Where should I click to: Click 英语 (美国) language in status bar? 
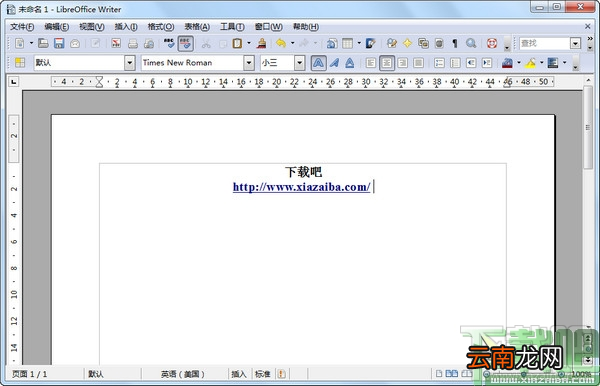[x=183, y=374]
